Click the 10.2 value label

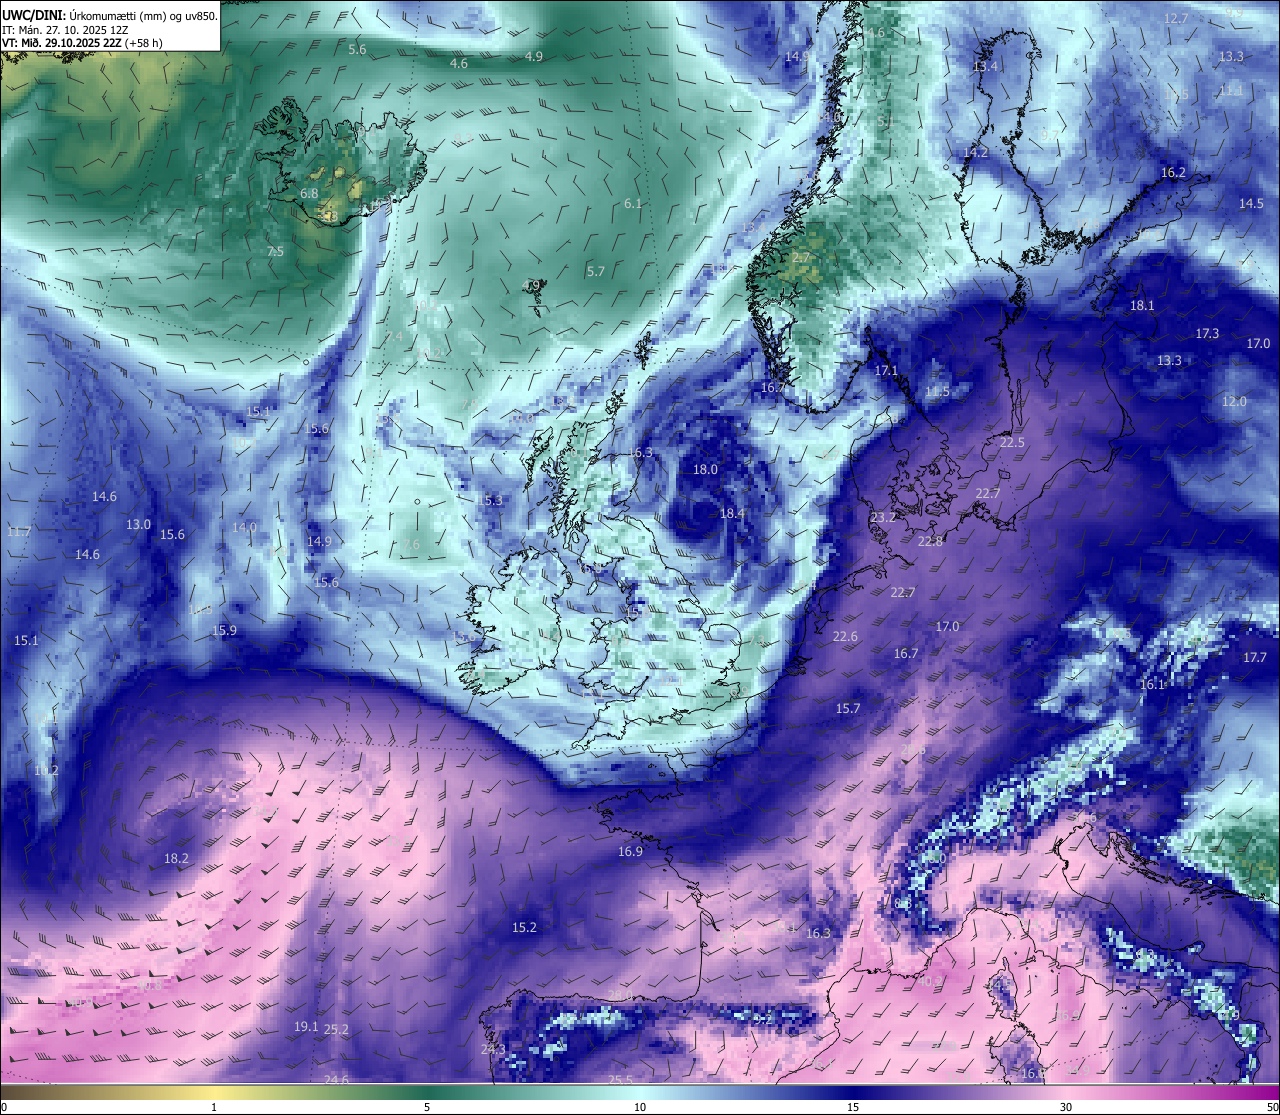pyautogui.click(x=46, y=771)
